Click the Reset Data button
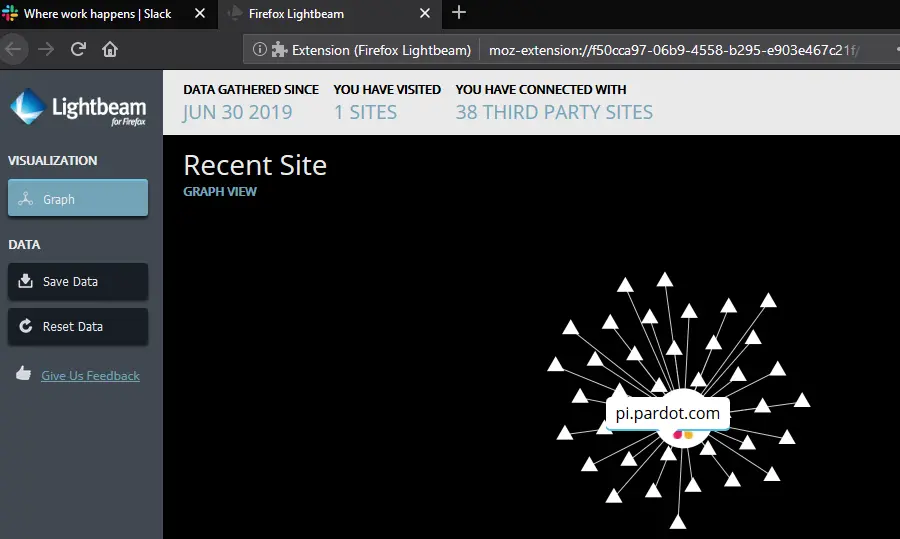The height and width of the screenshot is (539, 900). tap(78, 326)
